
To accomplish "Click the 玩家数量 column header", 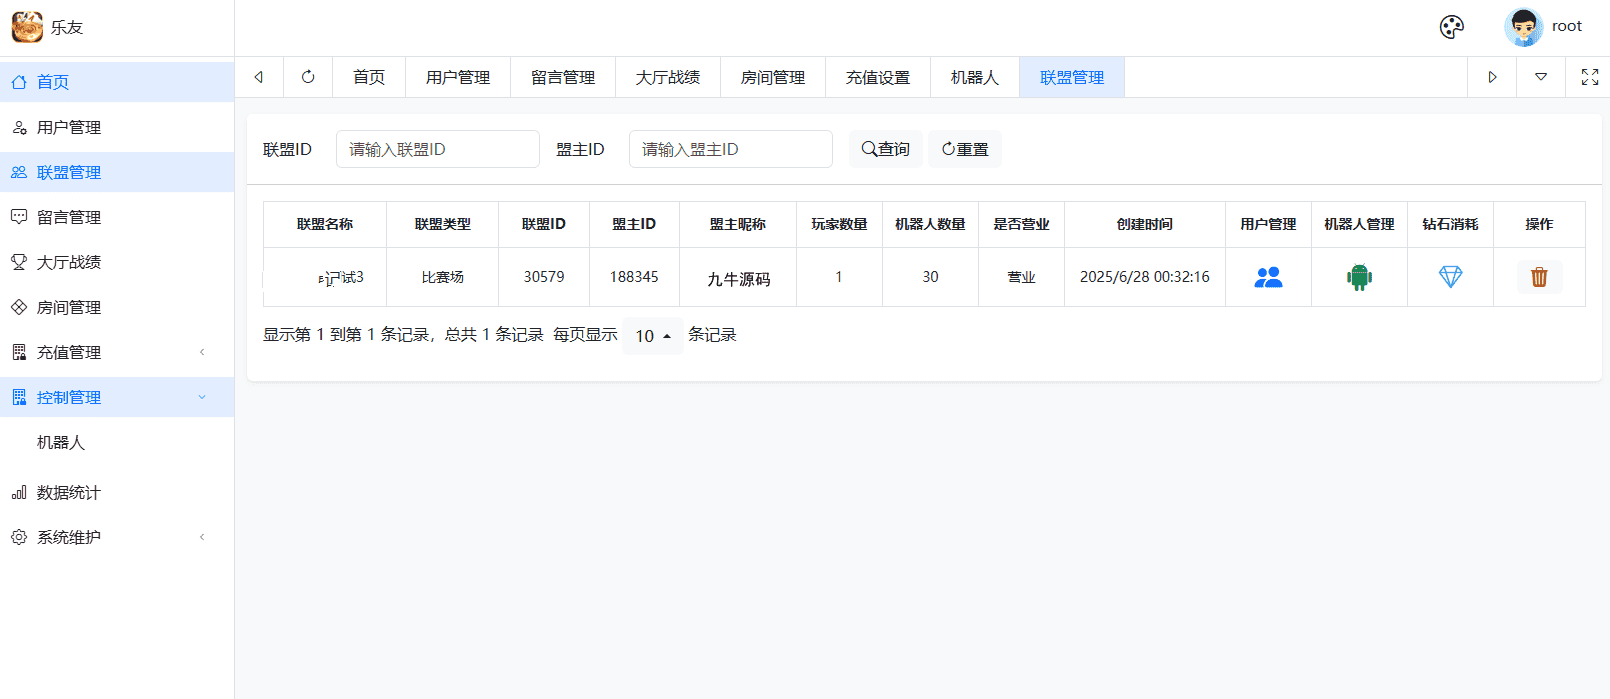I will (x=839, y=224).
